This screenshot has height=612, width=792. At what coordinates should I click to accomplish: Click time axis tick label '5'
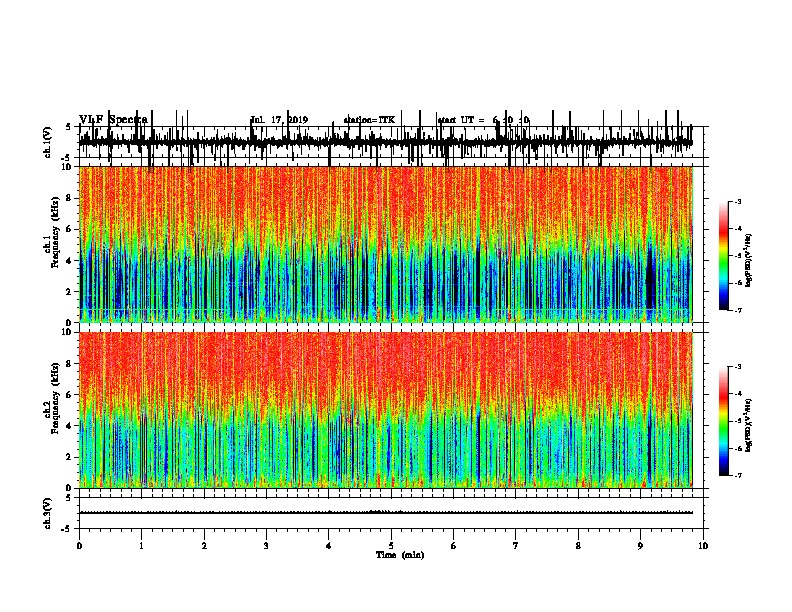coord(391,546)
